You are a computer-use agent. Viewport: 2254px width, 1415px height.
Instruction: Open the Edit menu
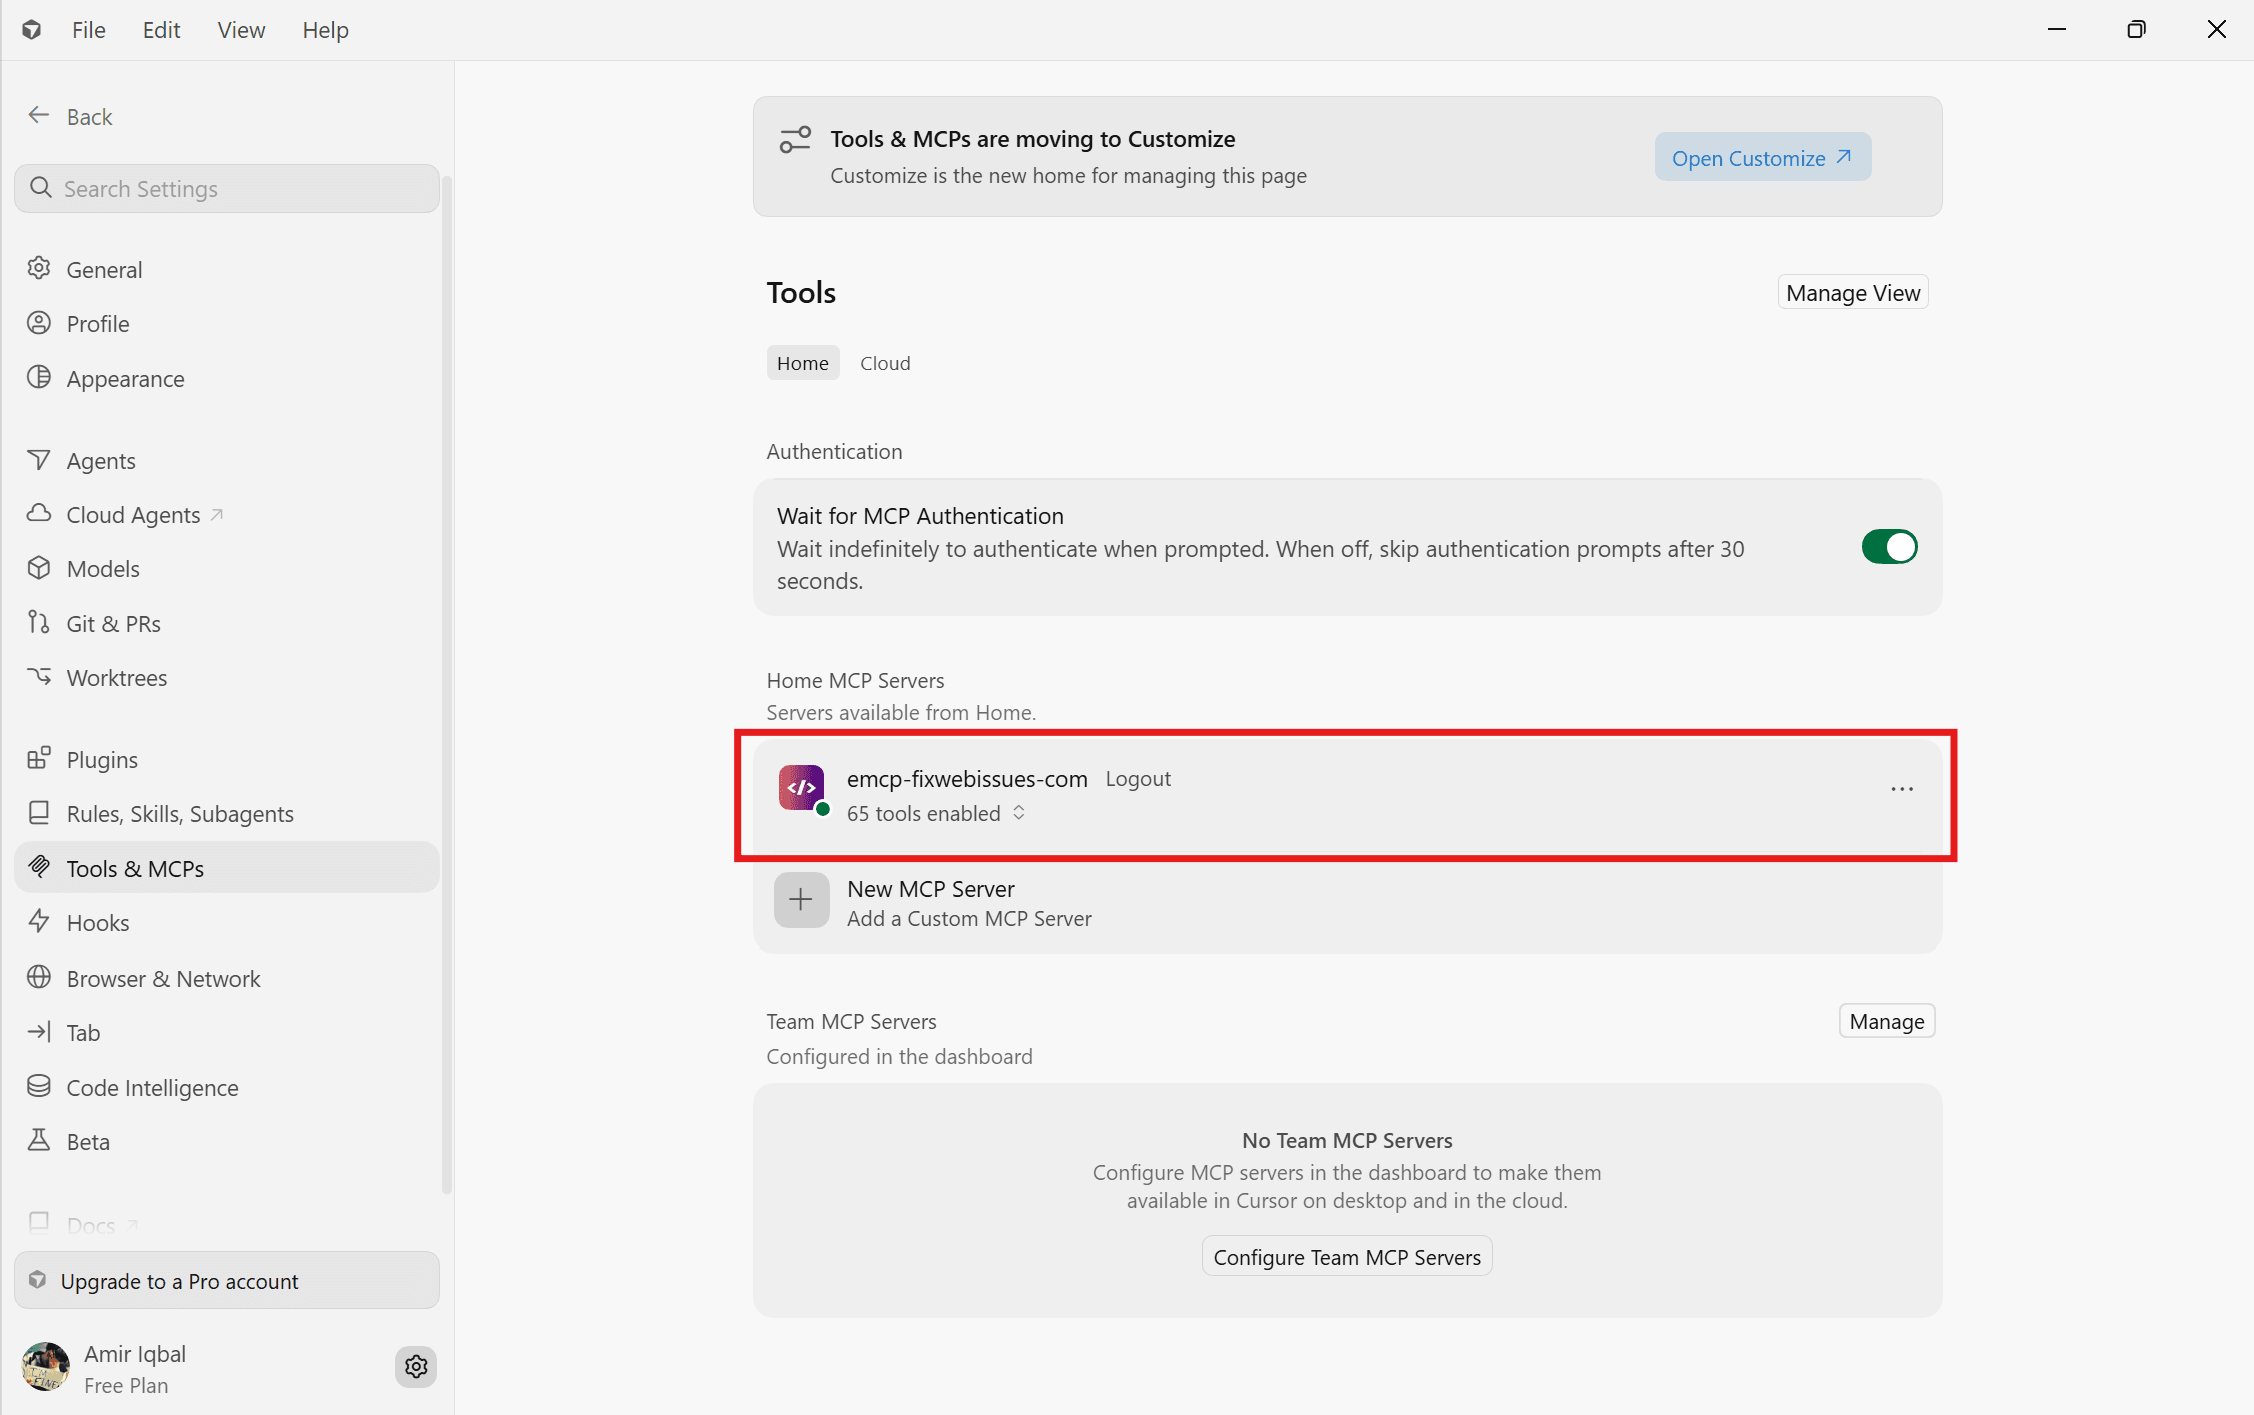click(x=161, y=30)
